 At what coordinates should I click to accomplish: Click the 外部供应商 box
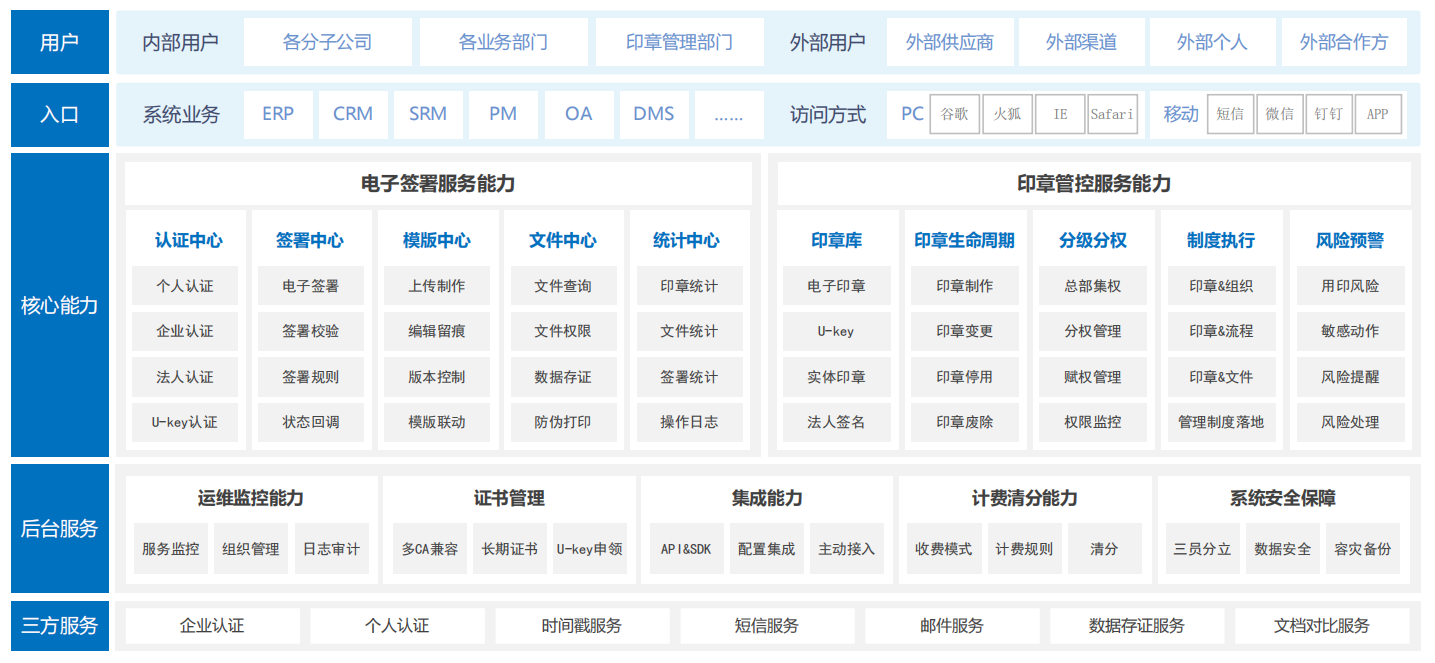tap(949, 42)
